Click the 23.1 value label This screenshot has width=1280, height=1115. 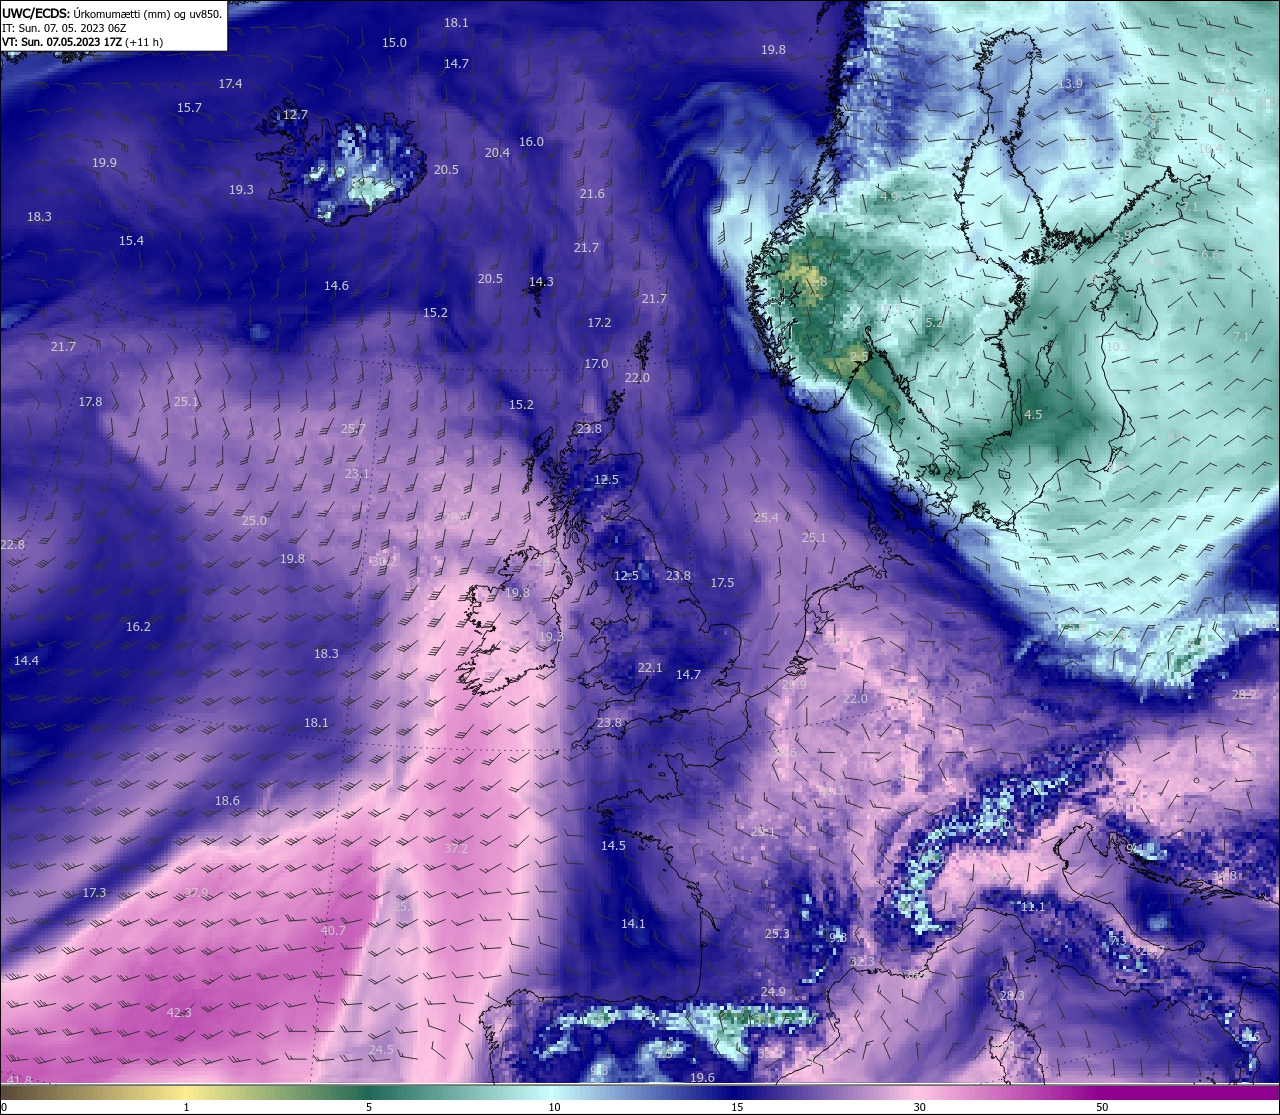click(357, 474)
